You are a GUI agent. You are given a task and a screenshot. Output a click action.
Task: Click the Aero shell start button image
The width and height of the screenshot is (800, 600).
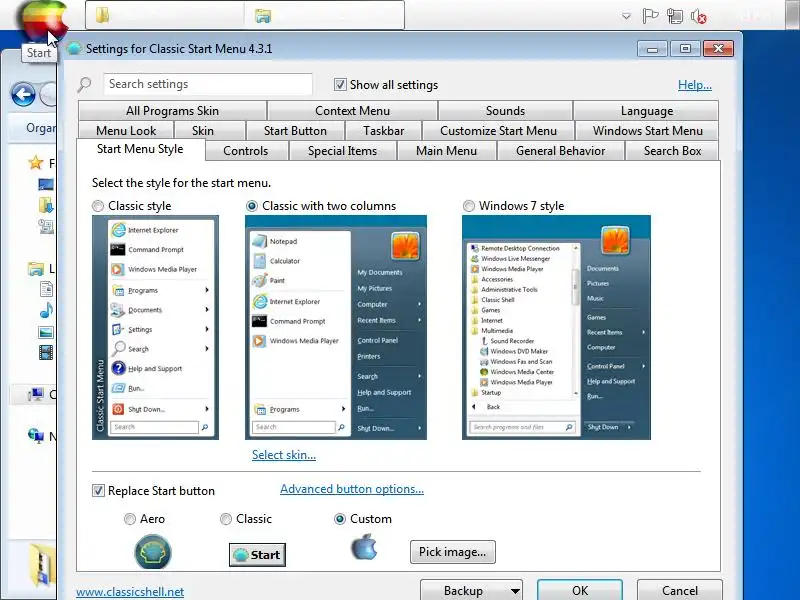(x=153, y=552)
